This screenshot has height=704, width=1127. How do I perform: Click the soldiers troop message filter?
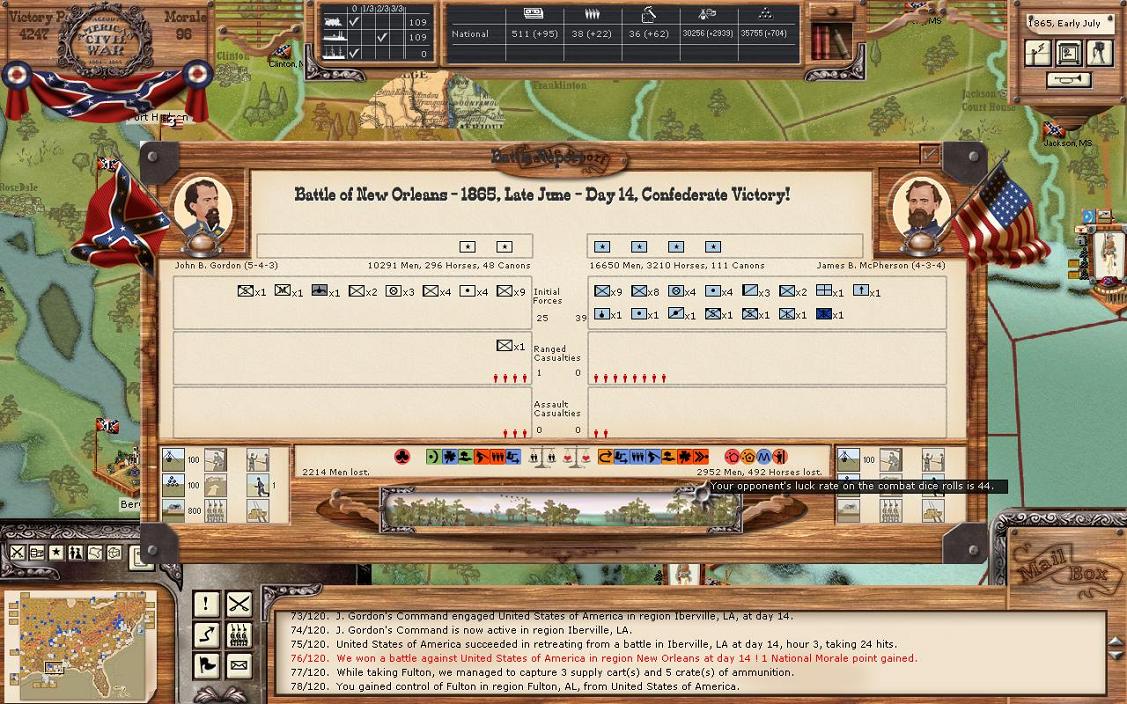pos(238,635)
